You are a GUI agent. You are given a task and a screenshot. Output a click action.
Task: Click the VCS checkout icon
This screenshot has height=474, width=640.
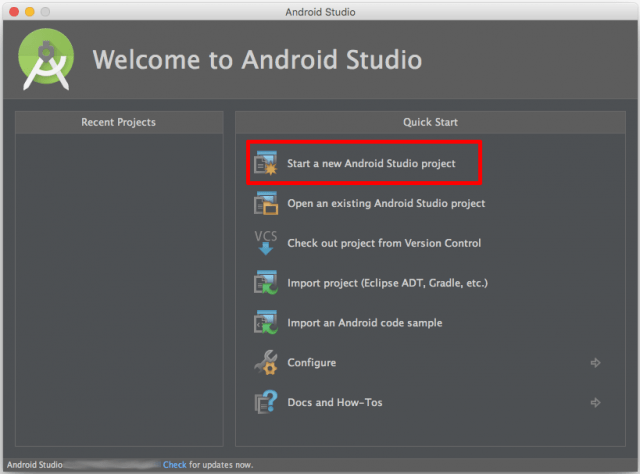(x=265, y=243)
